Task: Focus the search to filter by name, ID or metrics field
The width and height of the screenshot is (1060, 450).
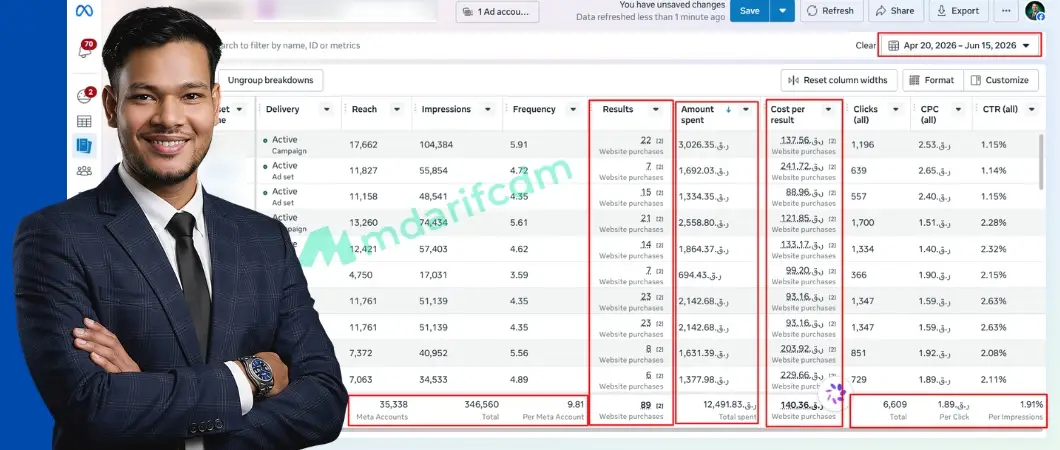Action: (x=291, y=46)
